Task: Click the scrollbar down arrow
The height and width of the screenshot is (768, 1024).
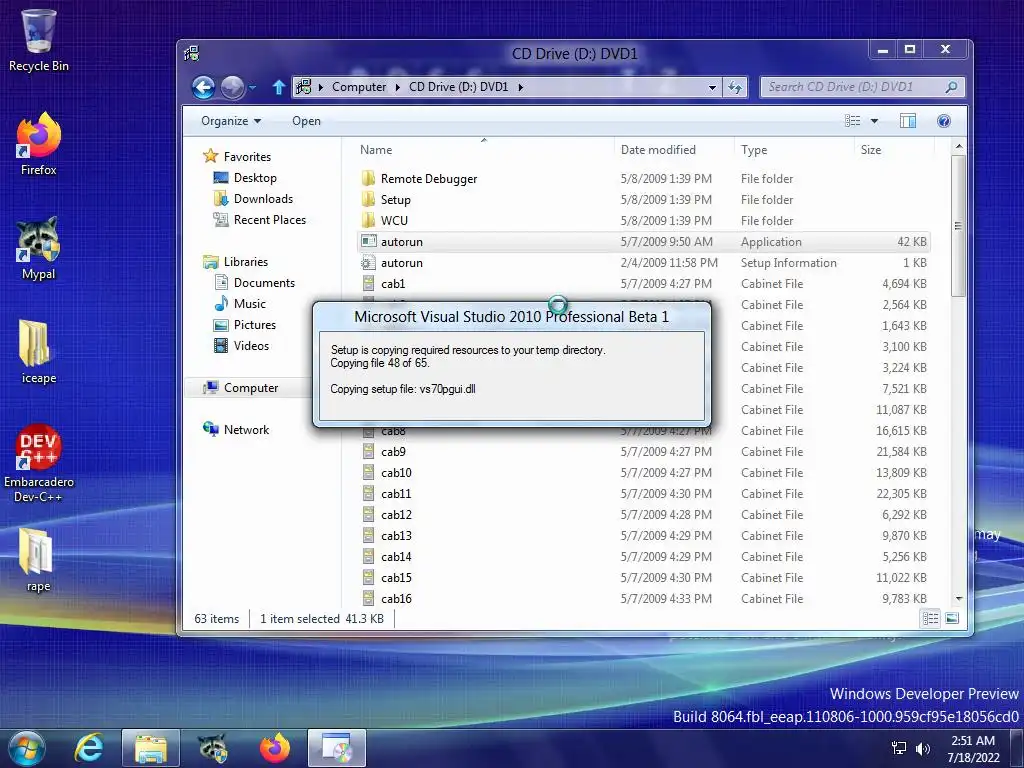Action: point(958,598)
